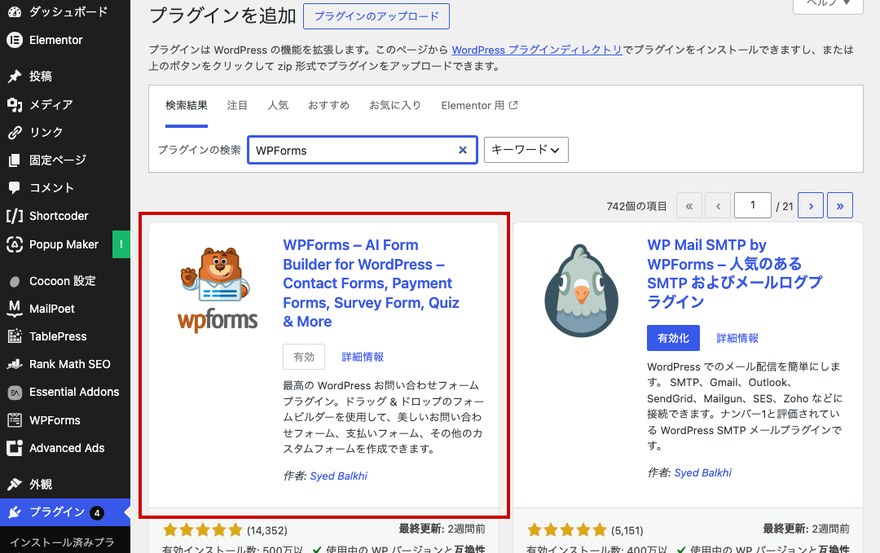Image resolution: width=880 pixels, height=553 pixels.
Task: Click the previous page pagination button
Action: coord(718,205)
